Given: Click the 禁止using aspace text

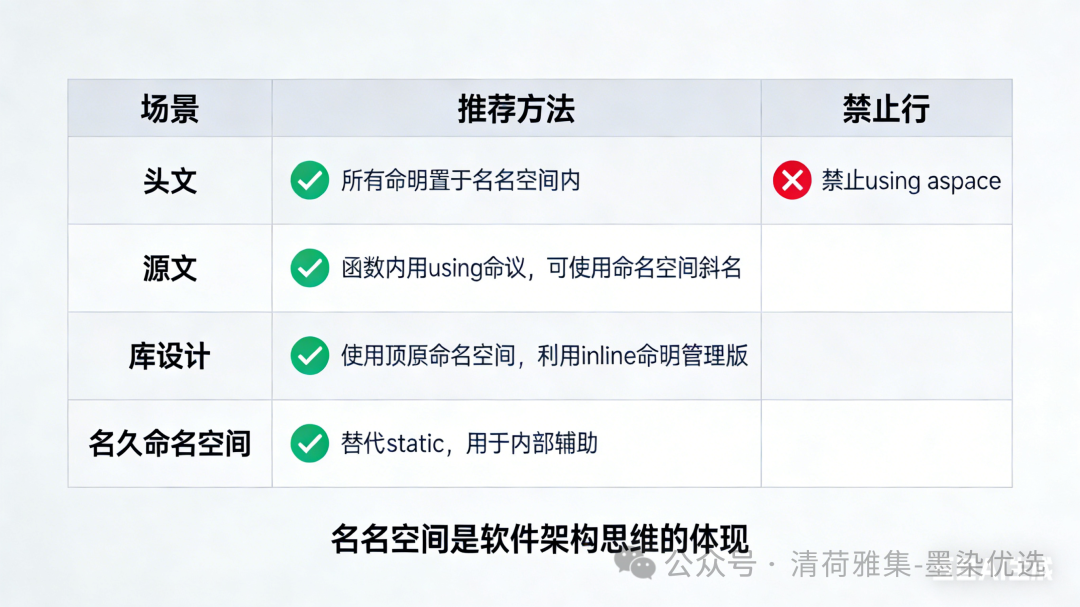Looking at the screenshot, I should [x=911, y=181].
